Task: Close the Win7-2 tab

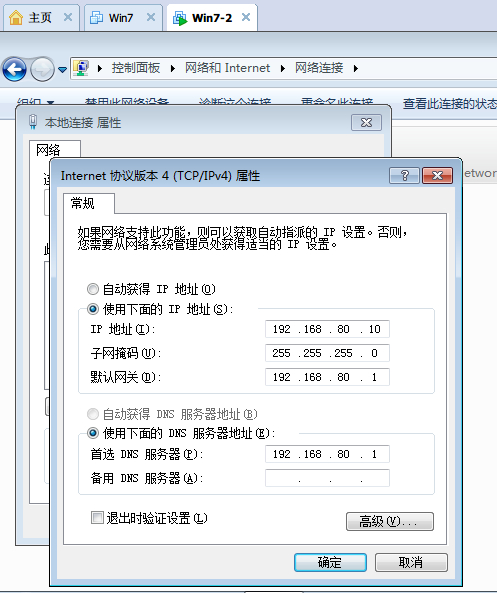Action: point(246,17)
